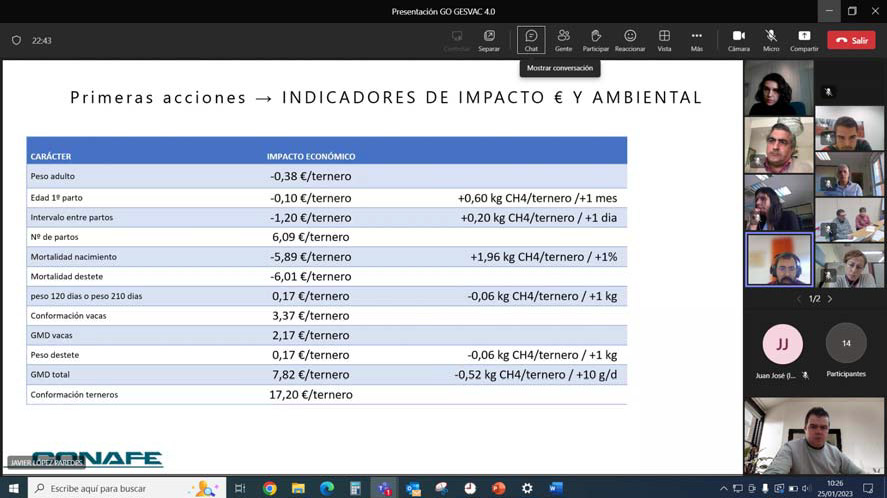Leave the meeting with Salir

(851, 40)
